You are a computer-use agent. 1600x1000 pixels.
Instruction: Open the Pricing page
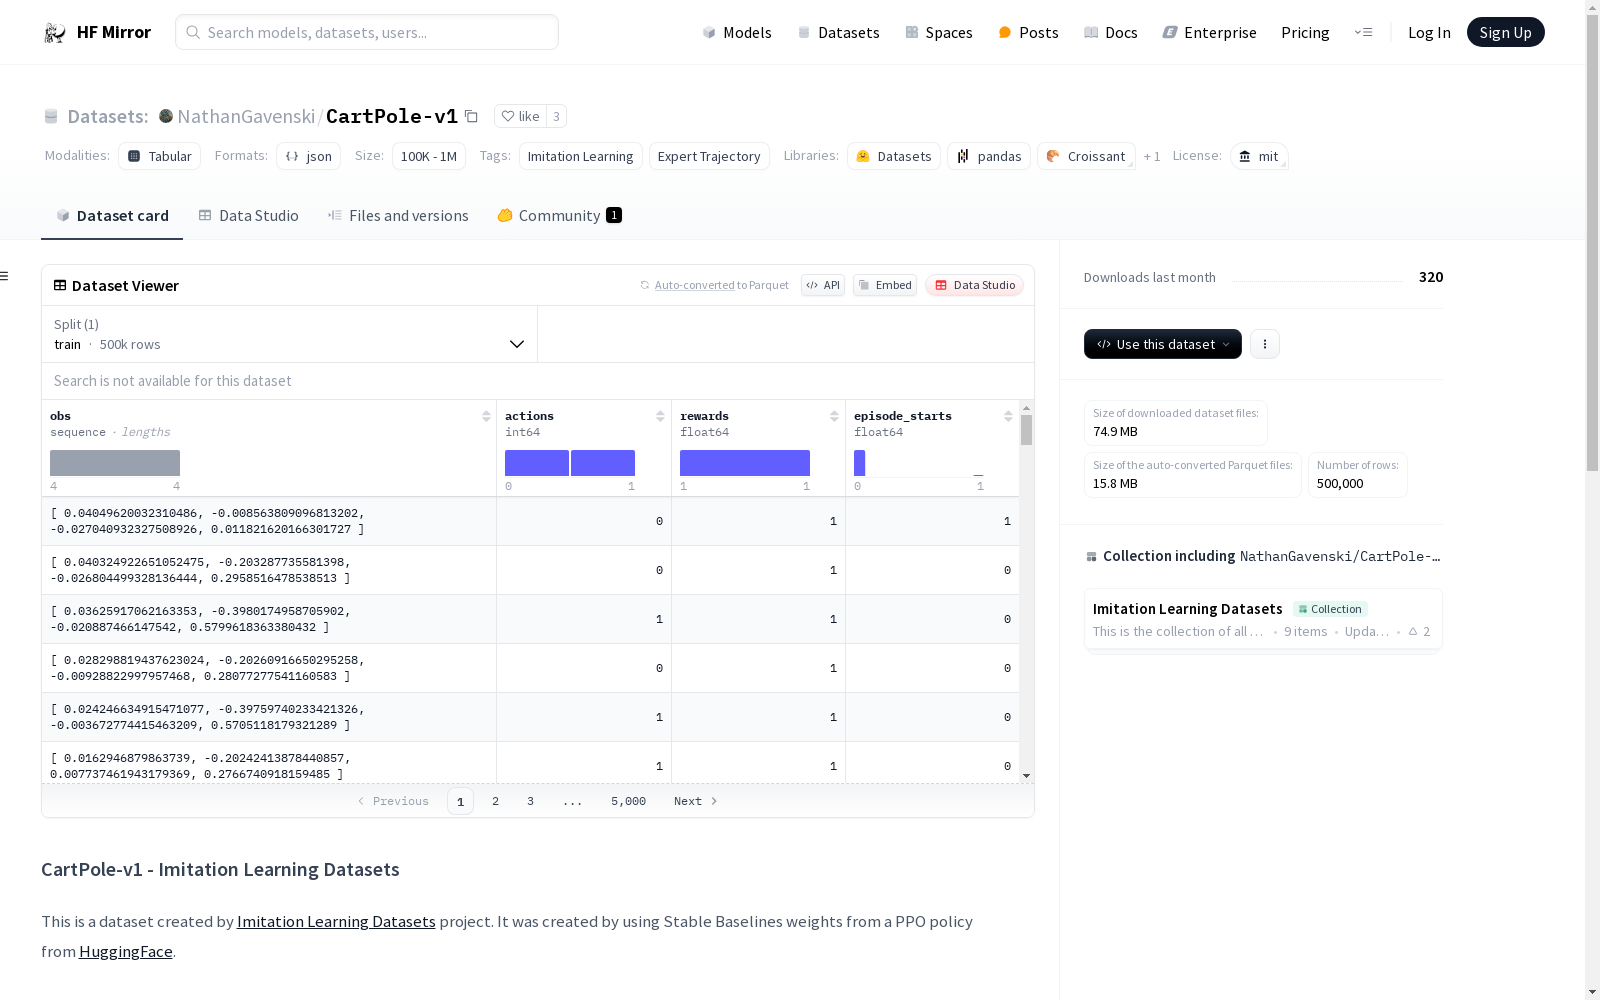(x=1305, y=33)
